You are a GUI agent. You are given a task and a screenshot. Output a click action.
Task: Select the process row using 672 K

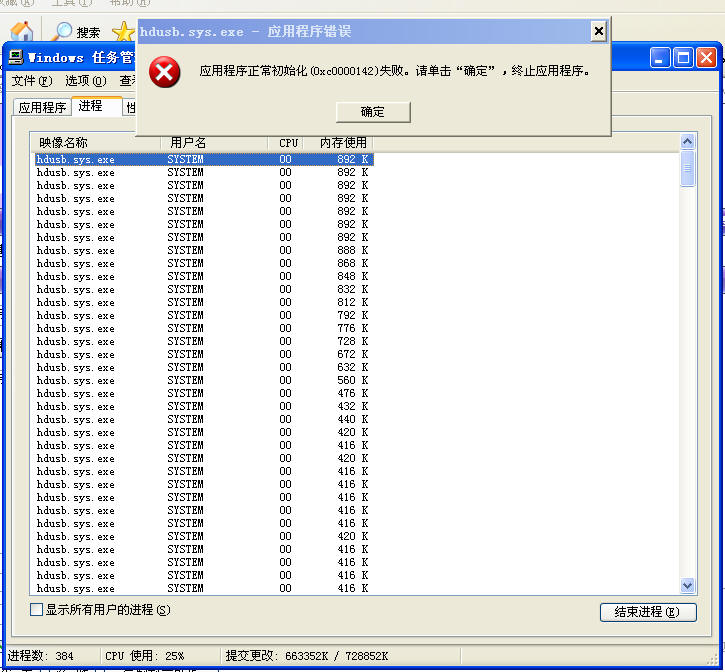tap(203, 354)
